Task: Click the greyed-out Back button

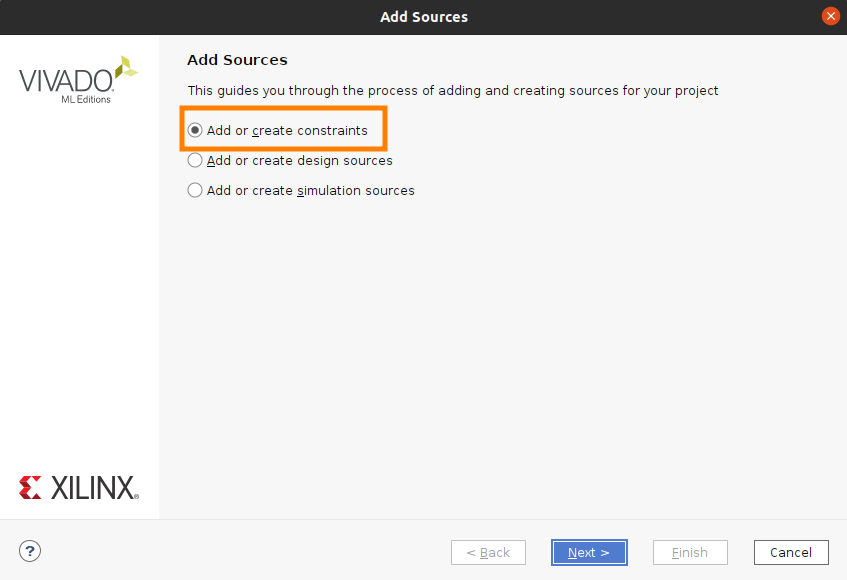Action: 488,552
